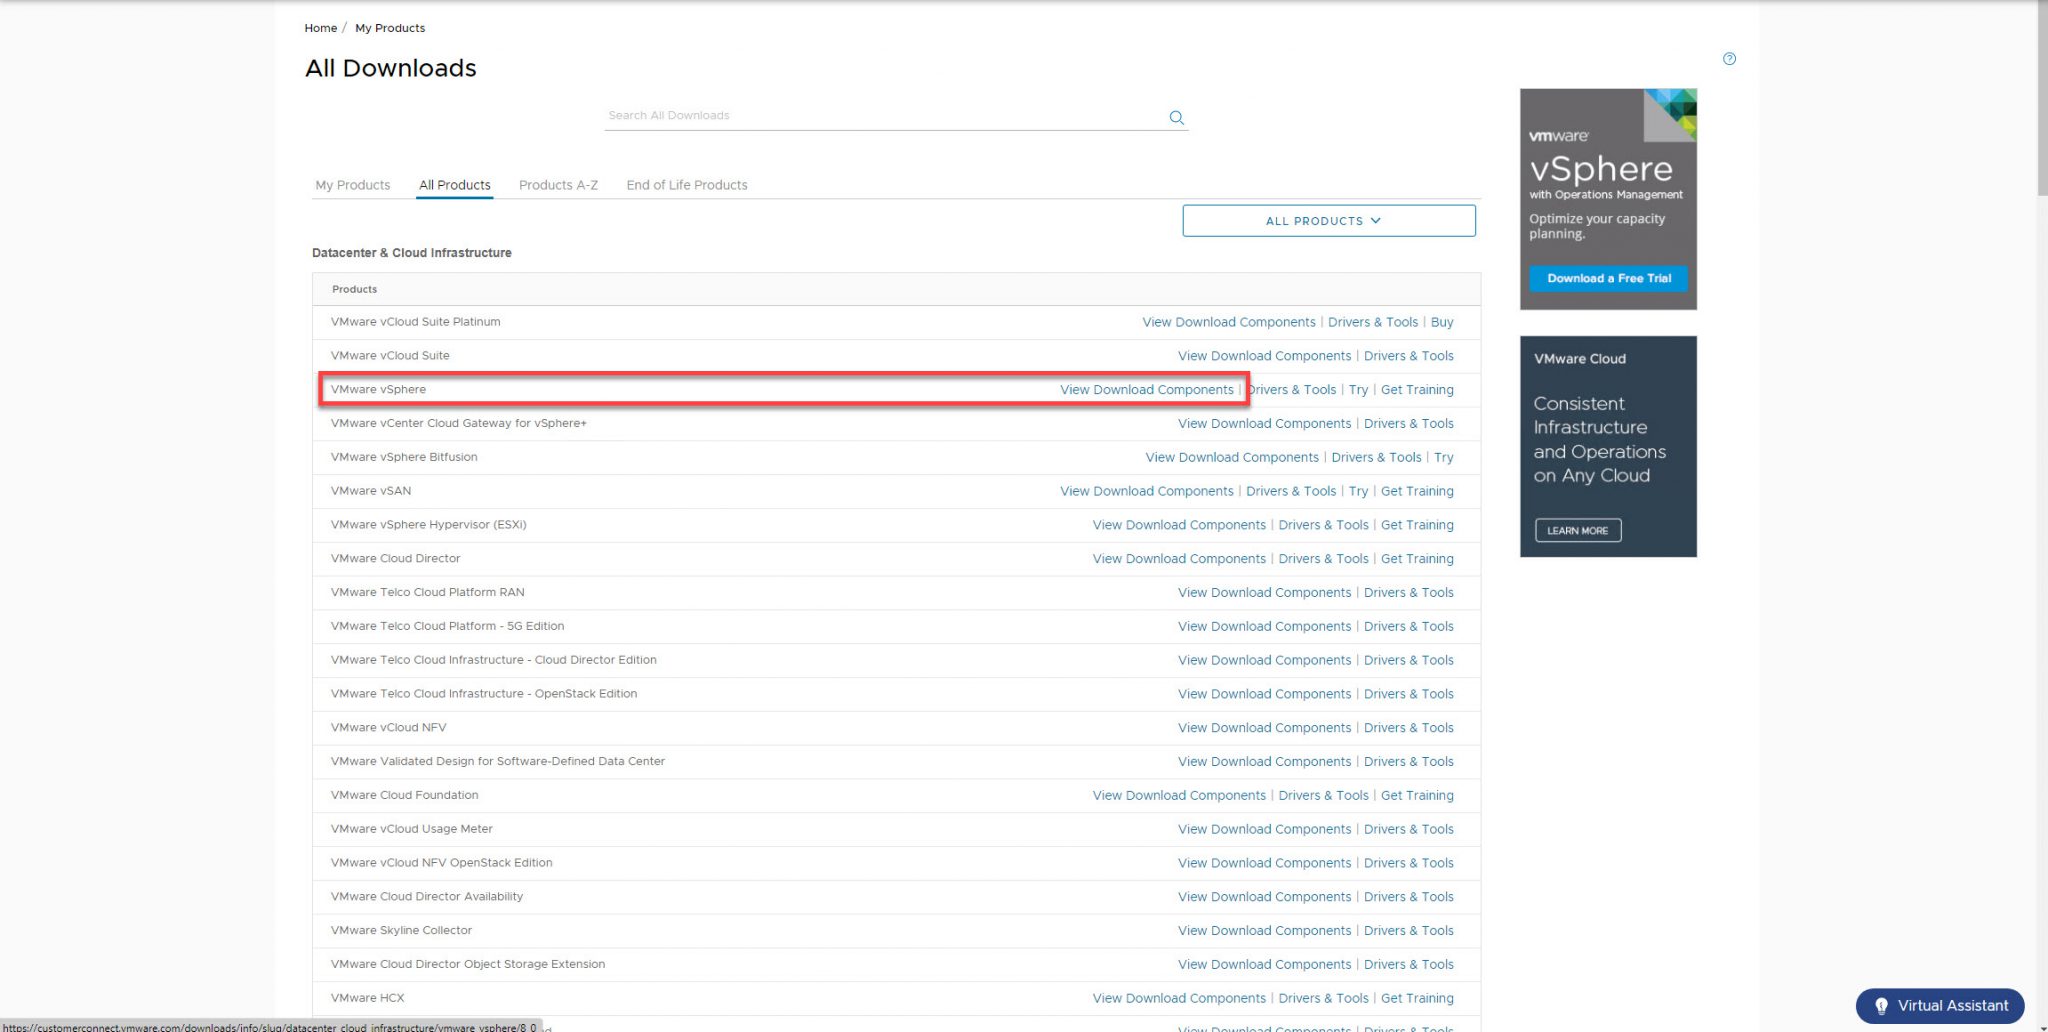
Task: Click the search magnifier icon
Action: click(x=1176, y=117)
